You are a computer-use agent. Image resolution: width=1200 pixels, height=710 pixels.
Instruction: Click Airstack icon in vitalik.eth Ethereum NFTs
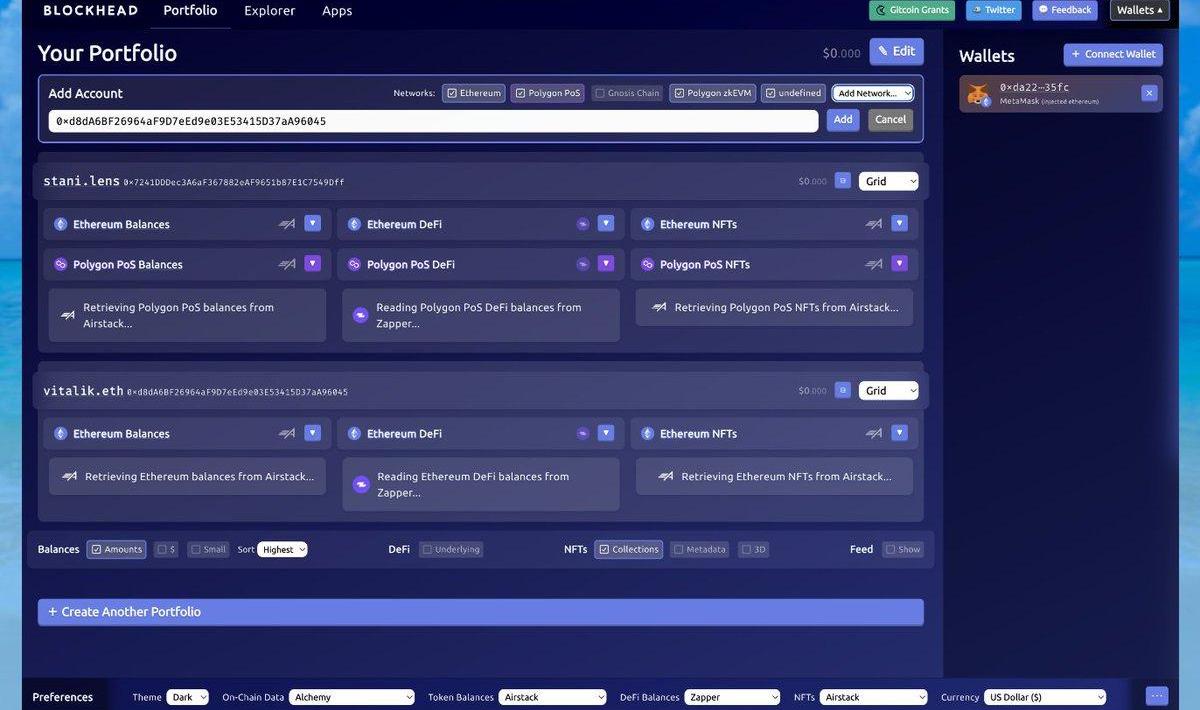click(x=874, y=434)
